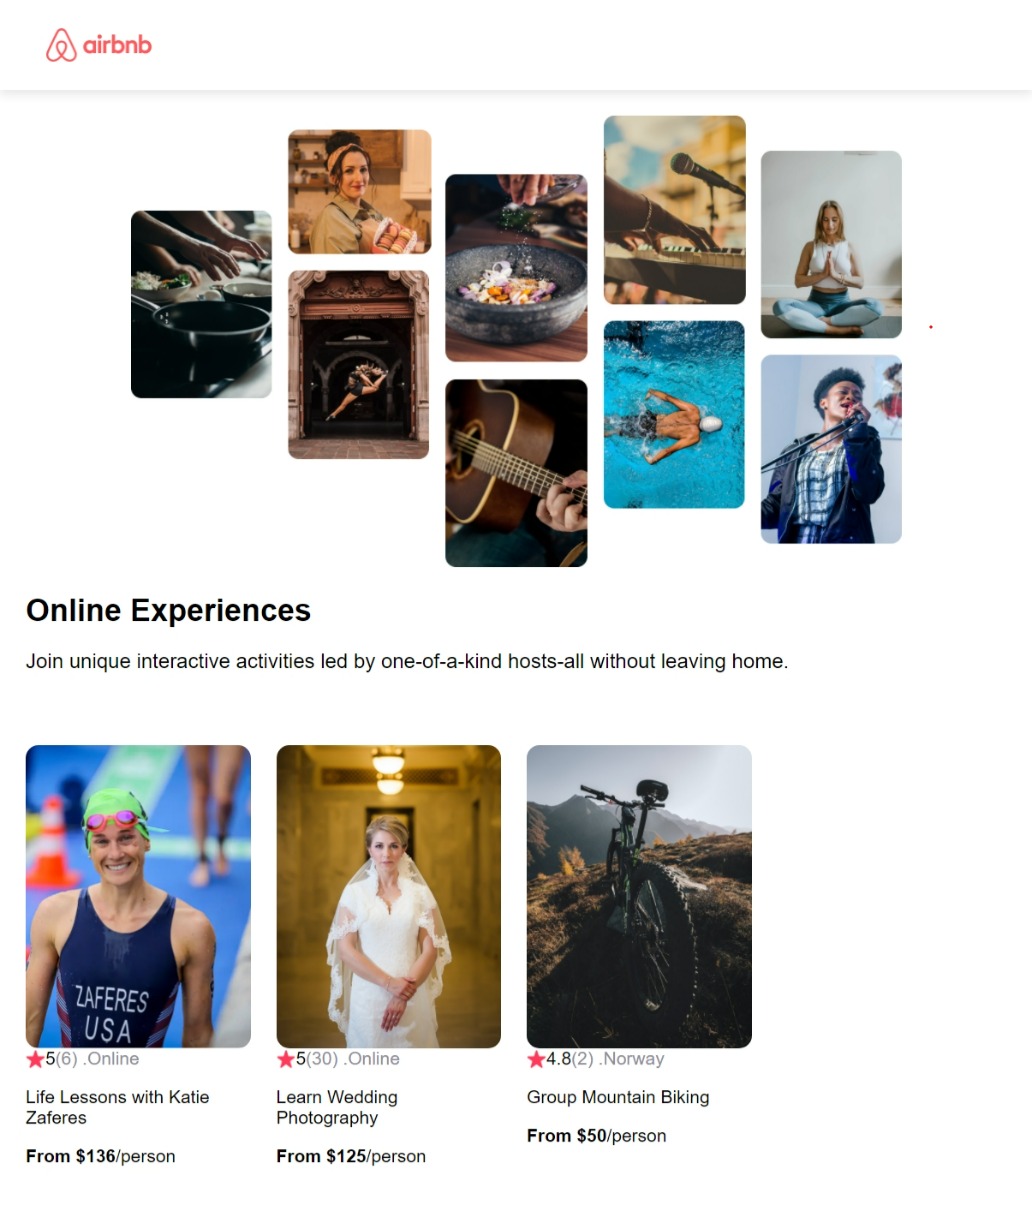Click the airbnb wordmark text
Viewport: 1032px width, 1210px height.
(117, 45)
